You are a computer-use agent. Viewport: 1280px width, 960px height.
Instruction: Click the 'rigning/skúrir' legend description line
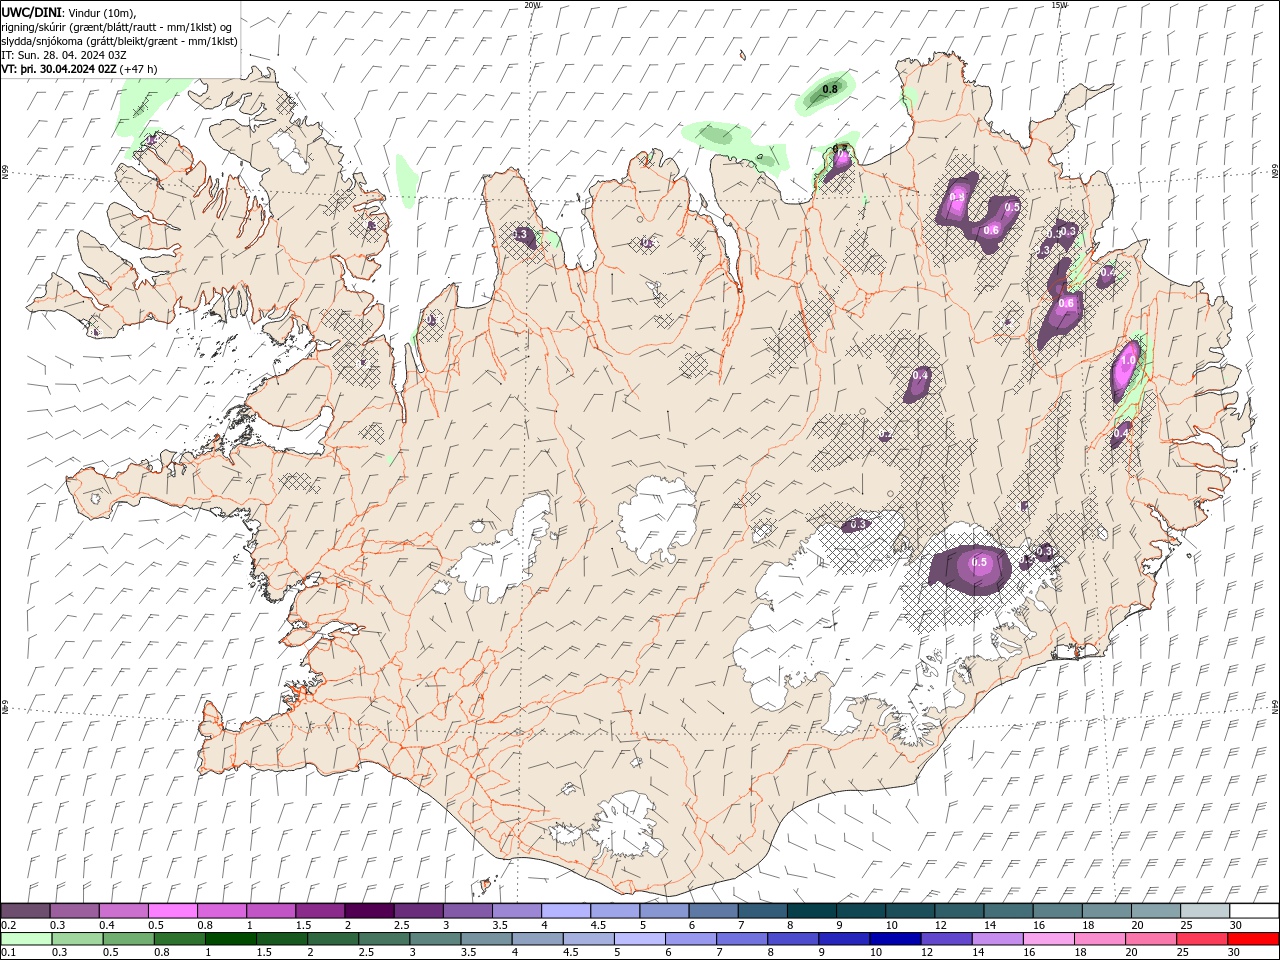coord(118,27)
